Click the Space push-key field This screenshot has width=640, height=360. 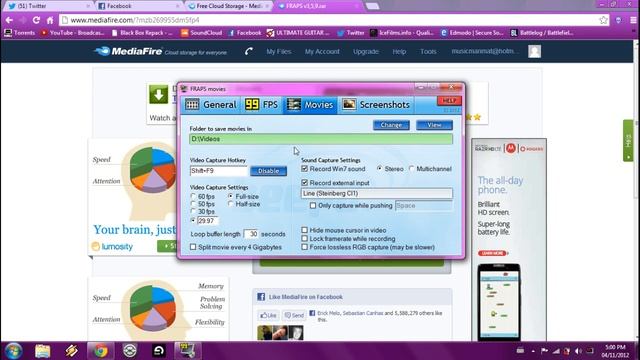point(424,206)
